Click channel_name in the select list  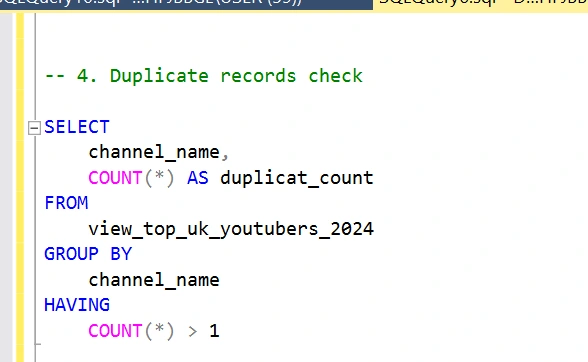point(154,153)
